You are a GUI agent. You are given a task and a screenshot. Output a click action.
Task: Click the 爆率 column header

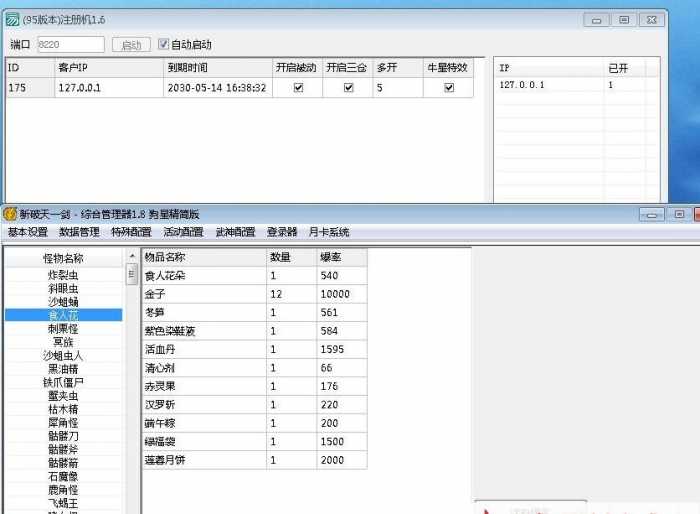click(x=342, y=257)
